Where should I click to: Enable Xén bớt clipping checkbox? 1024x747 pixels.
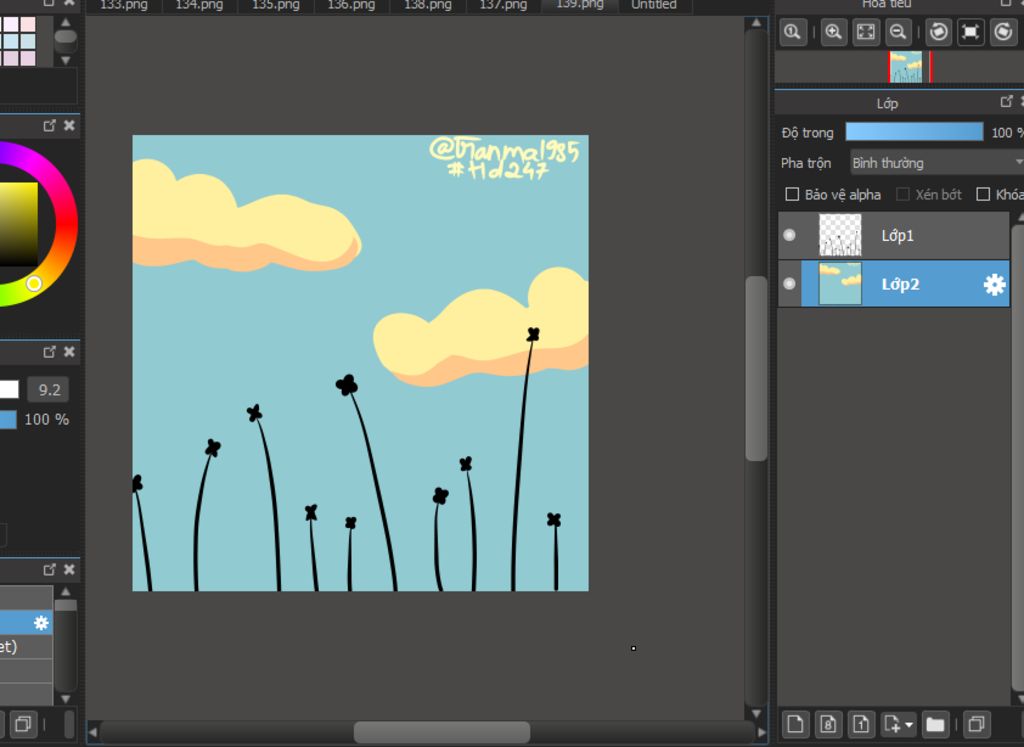click(903, 194)
